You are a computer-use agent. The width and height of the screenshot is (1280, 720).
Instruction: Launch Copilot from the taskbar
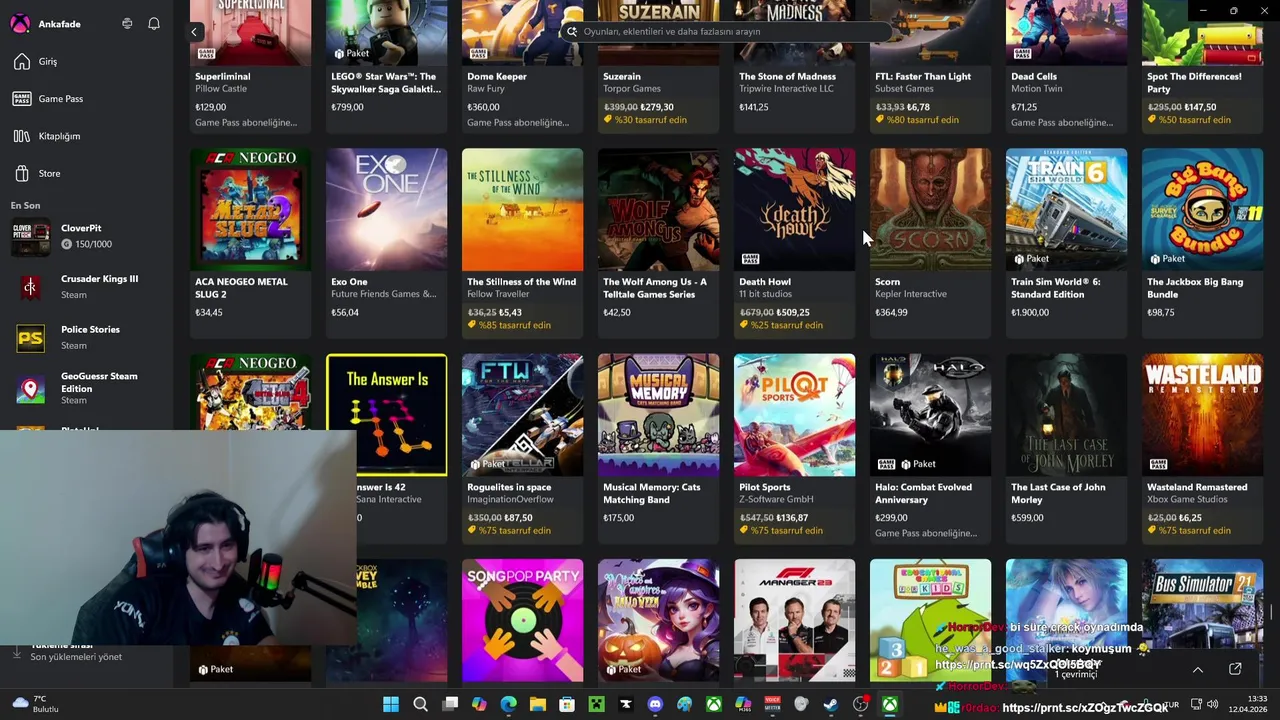tap(479, 704)
